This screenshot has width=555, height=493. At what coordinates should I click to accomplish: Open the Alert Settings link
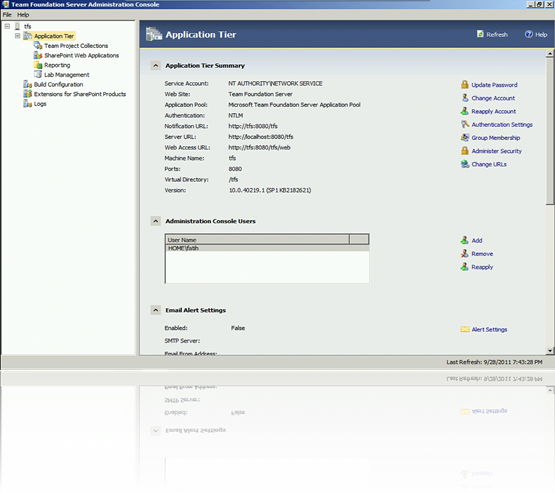tap(489, 329)
